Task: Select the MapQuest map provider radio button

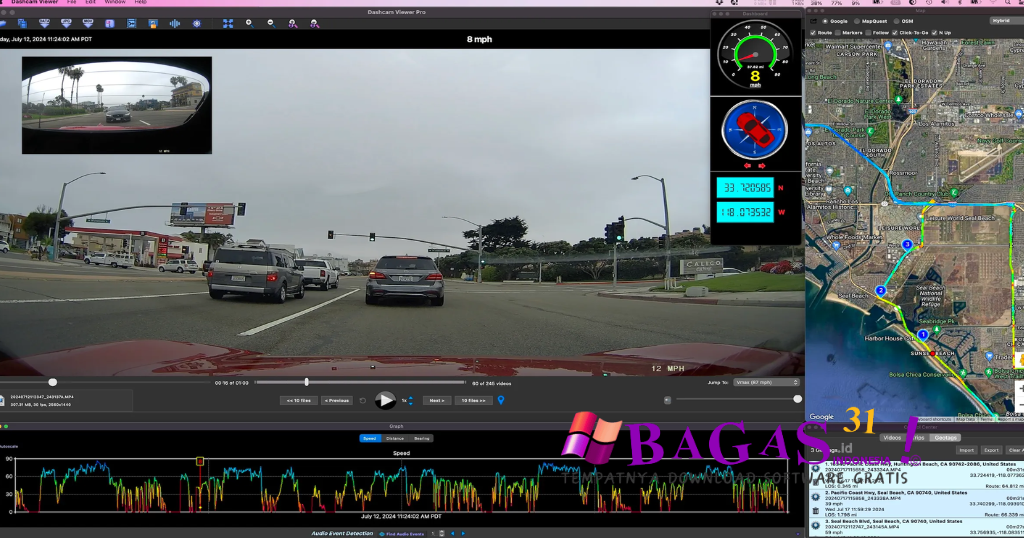Action: [857, 21]
